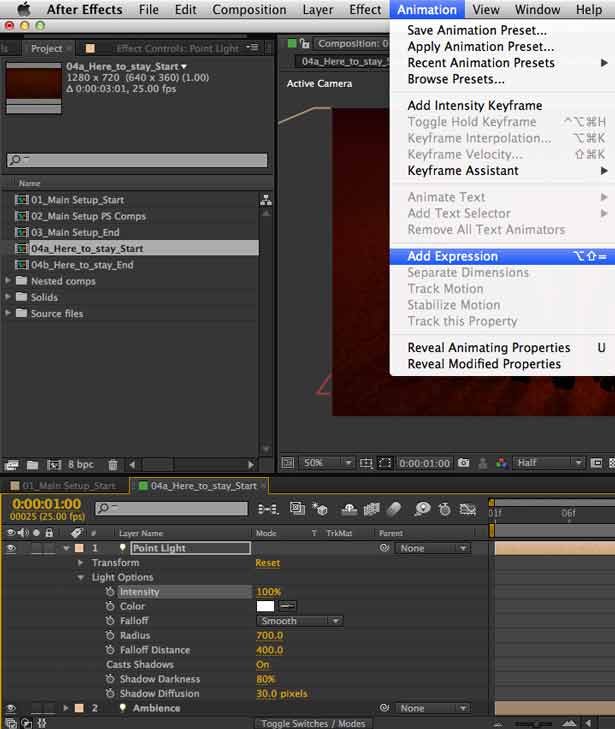This screenshot has width=615, height=729.
Task: Toggle Intensity stopwatch keyframing
Action: pos(110,592)
